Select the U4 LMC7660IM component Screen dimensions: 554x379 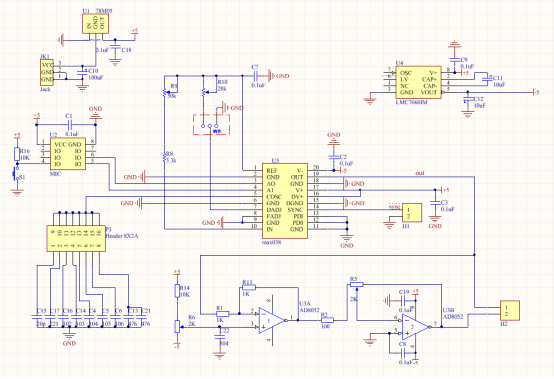click(420, 82)
